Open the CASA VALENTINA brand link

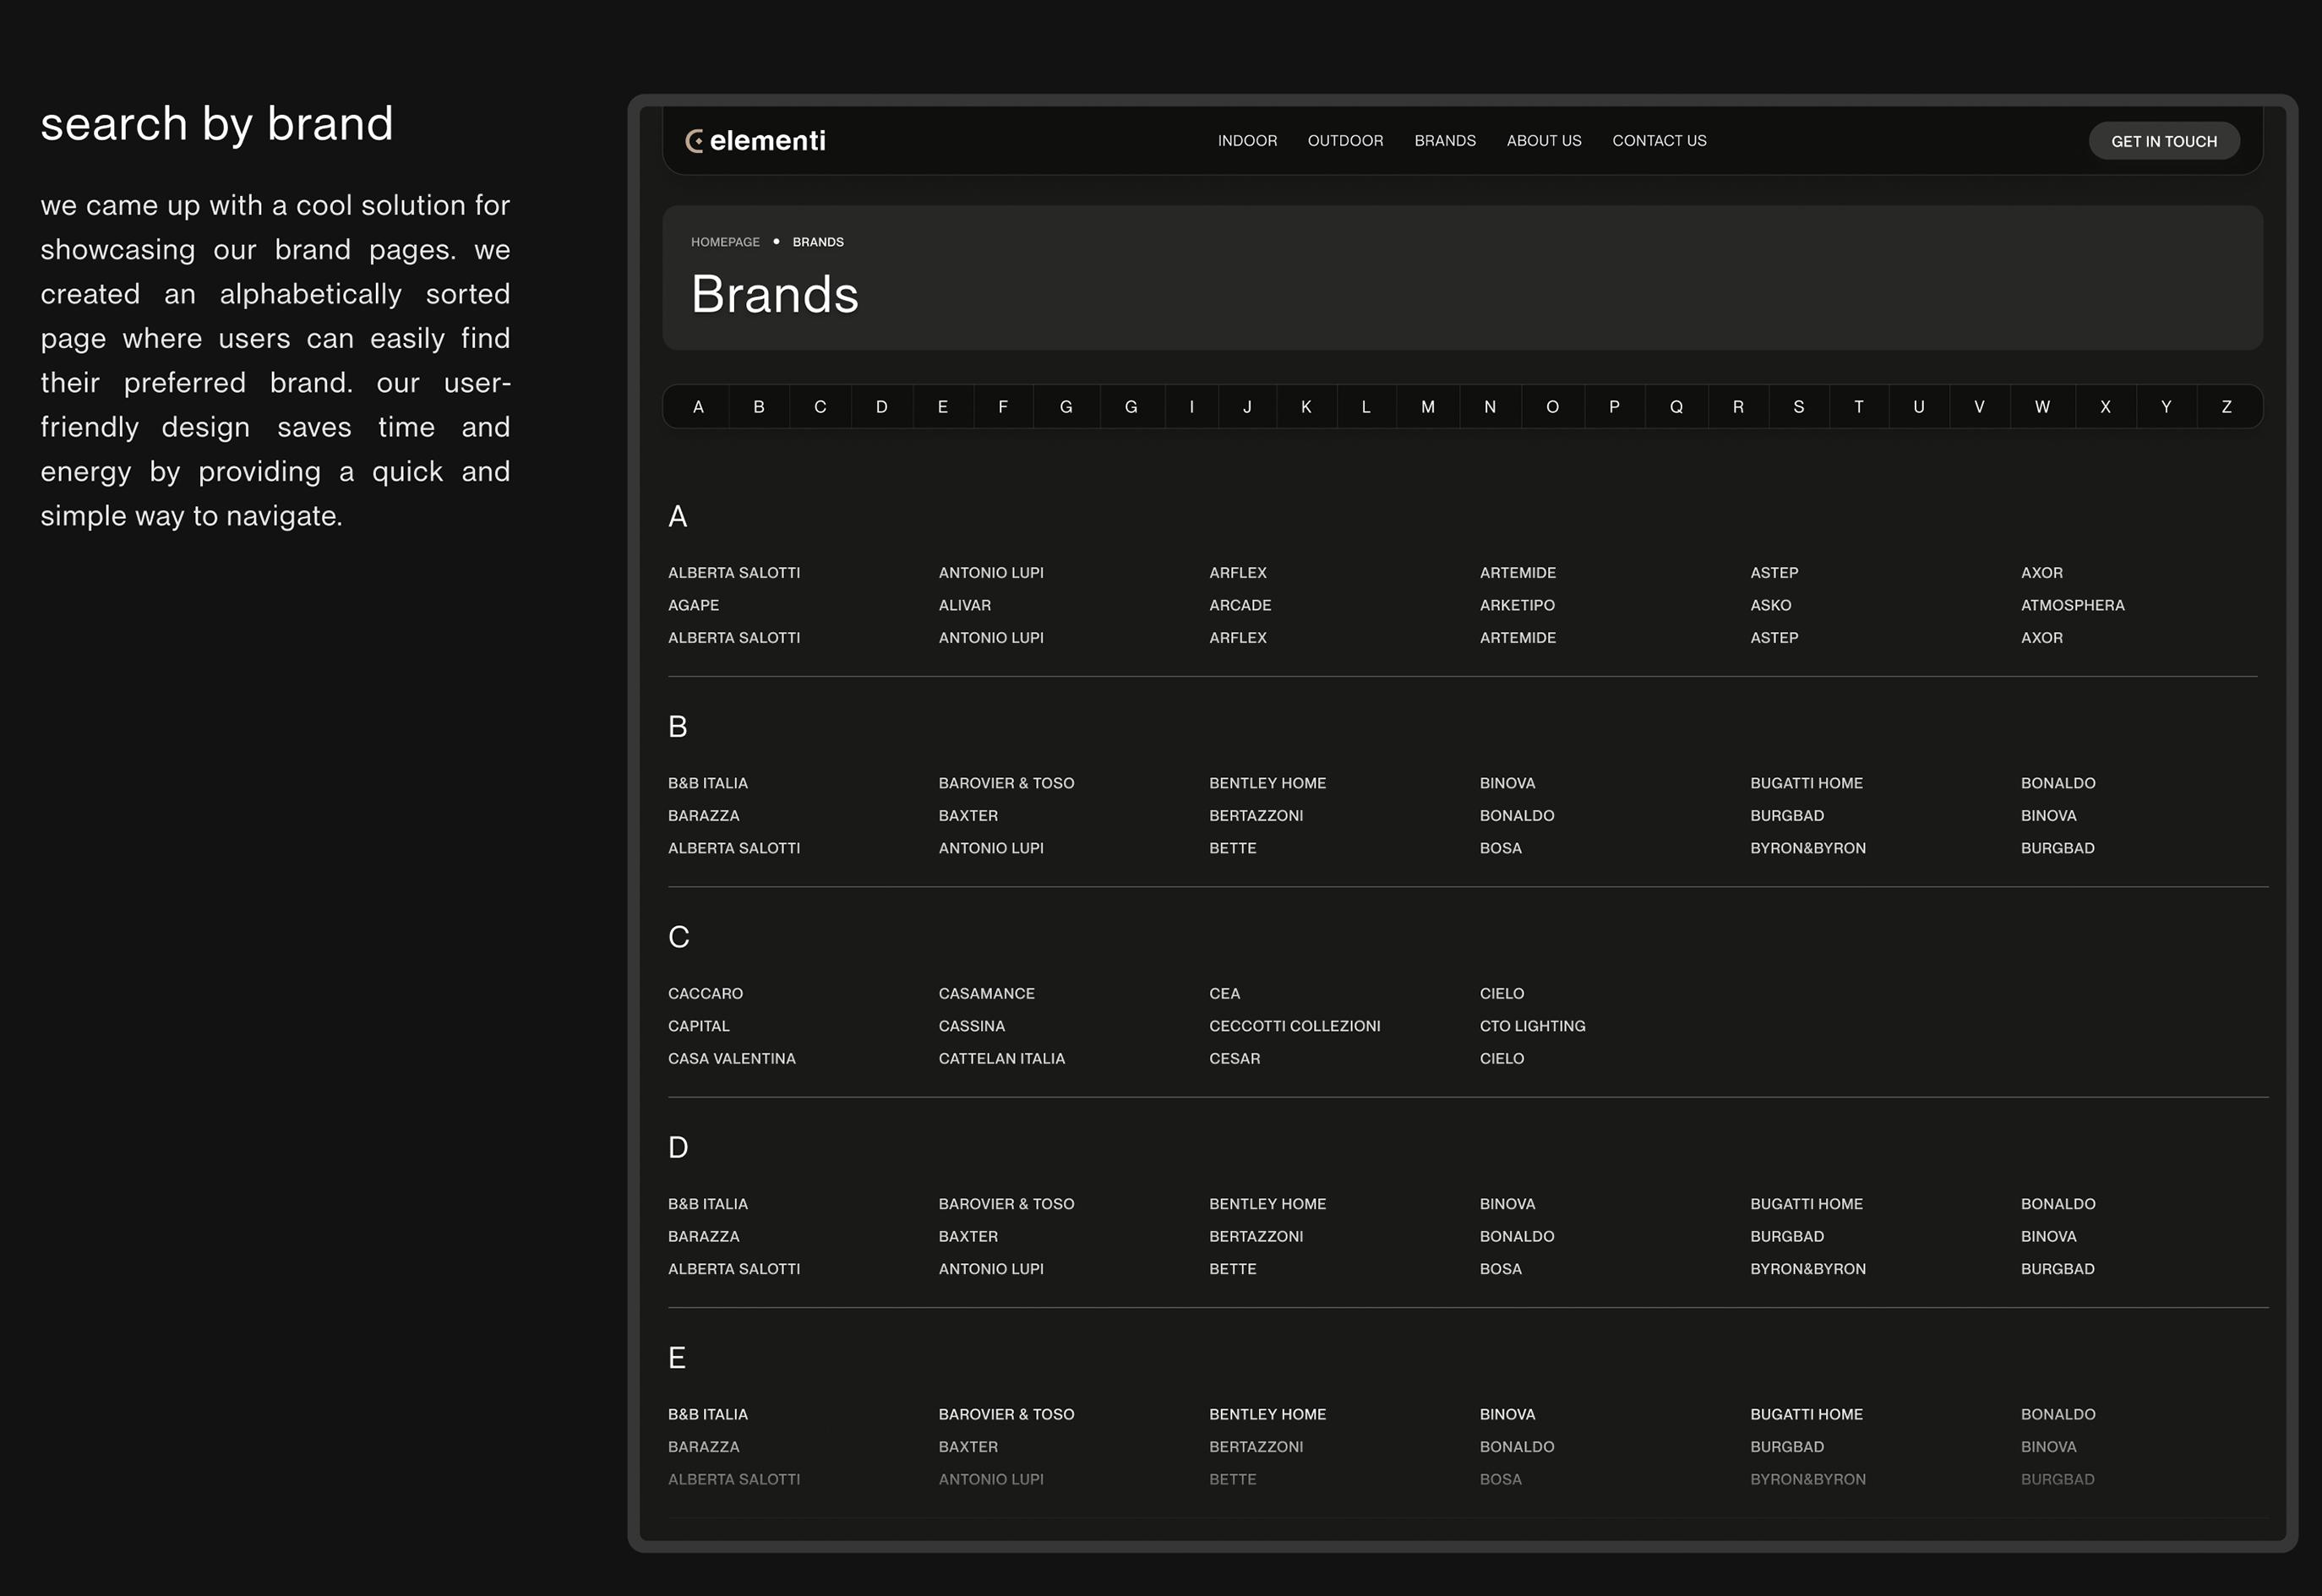[731, 1058]
